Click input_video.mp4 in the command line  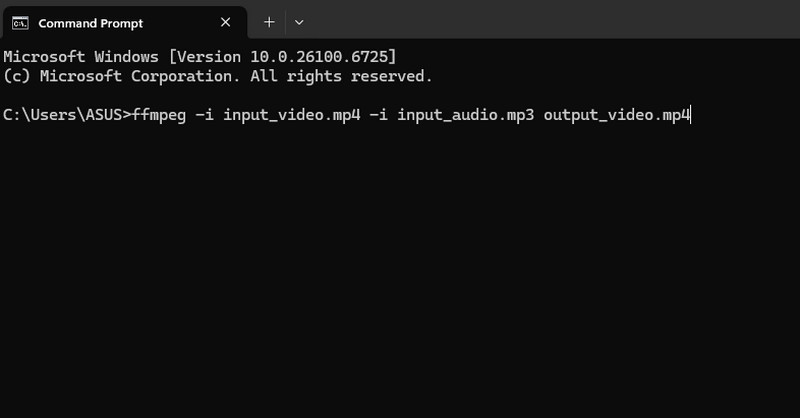(x=291, y=115)
